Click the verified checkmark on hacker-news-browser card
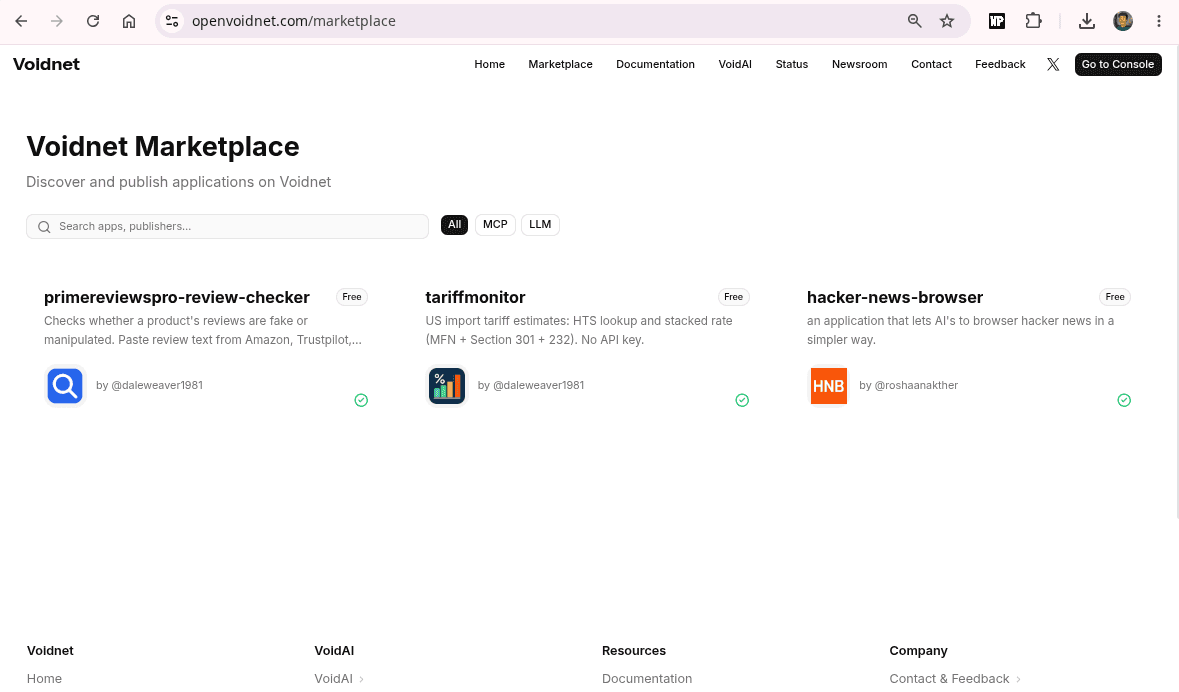 1124,400
